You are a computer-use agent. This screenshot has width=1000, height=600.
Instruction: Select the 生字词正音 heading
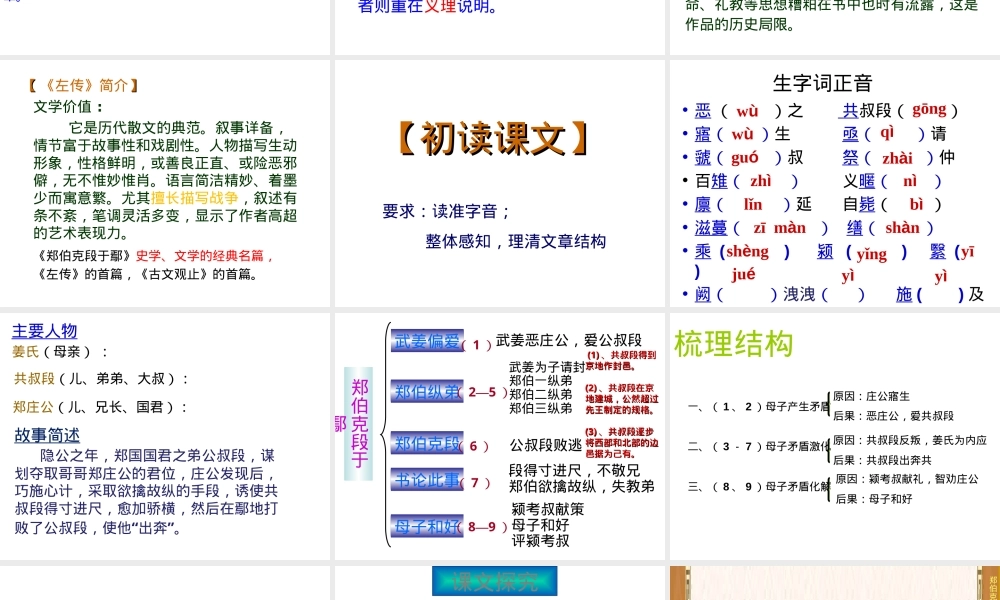coord(822,83)
